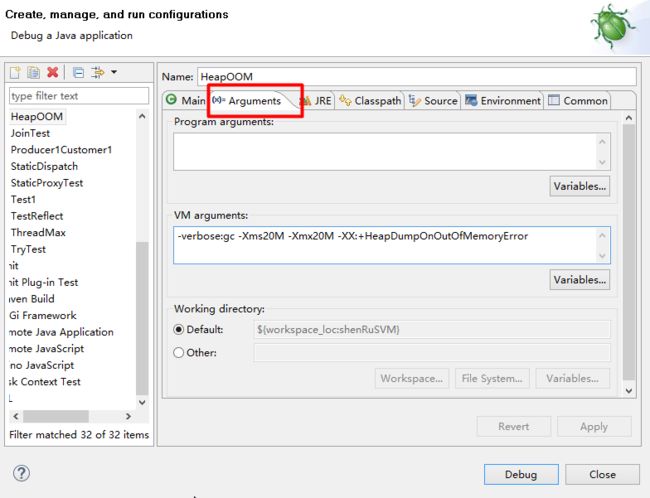This screenshot has width=650, height=498.
Task: Select the Default working directory radio button
Action: point(179,330)
